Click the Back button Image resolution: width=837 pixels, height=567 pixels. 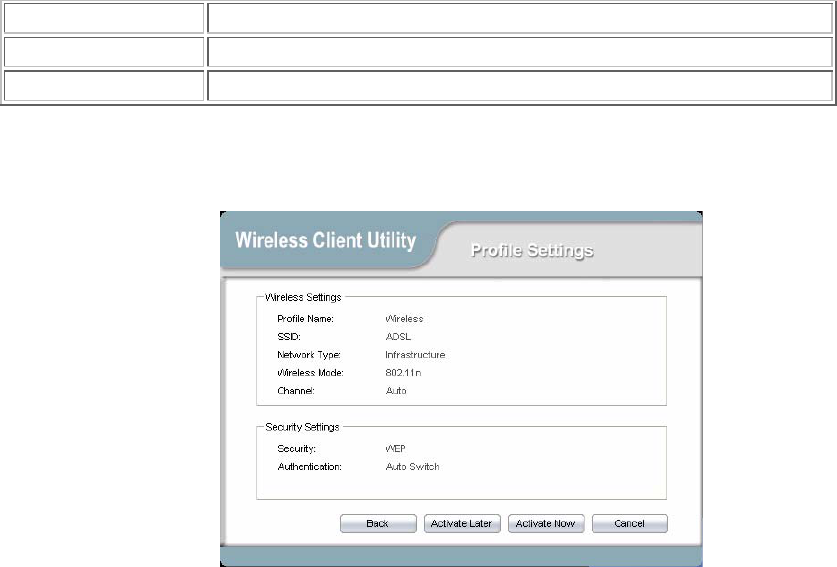click(x=378, y=523)
